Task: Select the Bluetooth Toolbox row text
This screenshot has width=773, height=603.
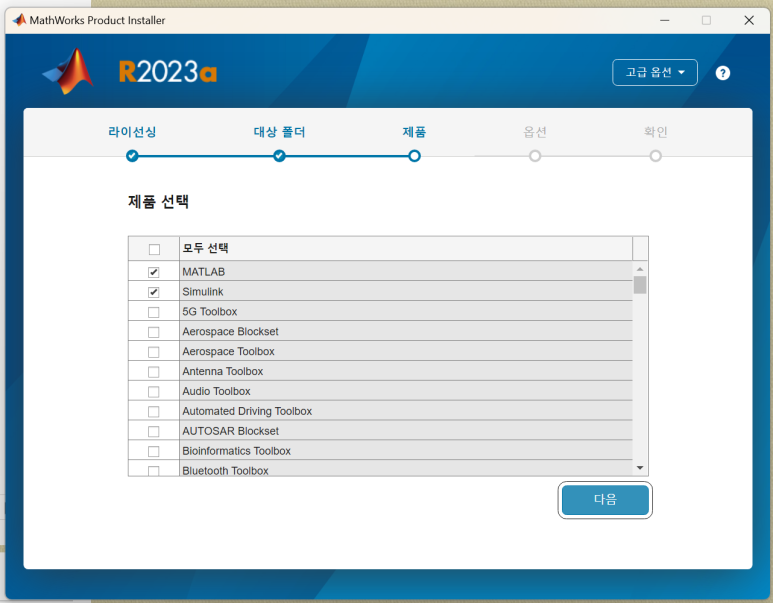Action: tap(225, 471)
